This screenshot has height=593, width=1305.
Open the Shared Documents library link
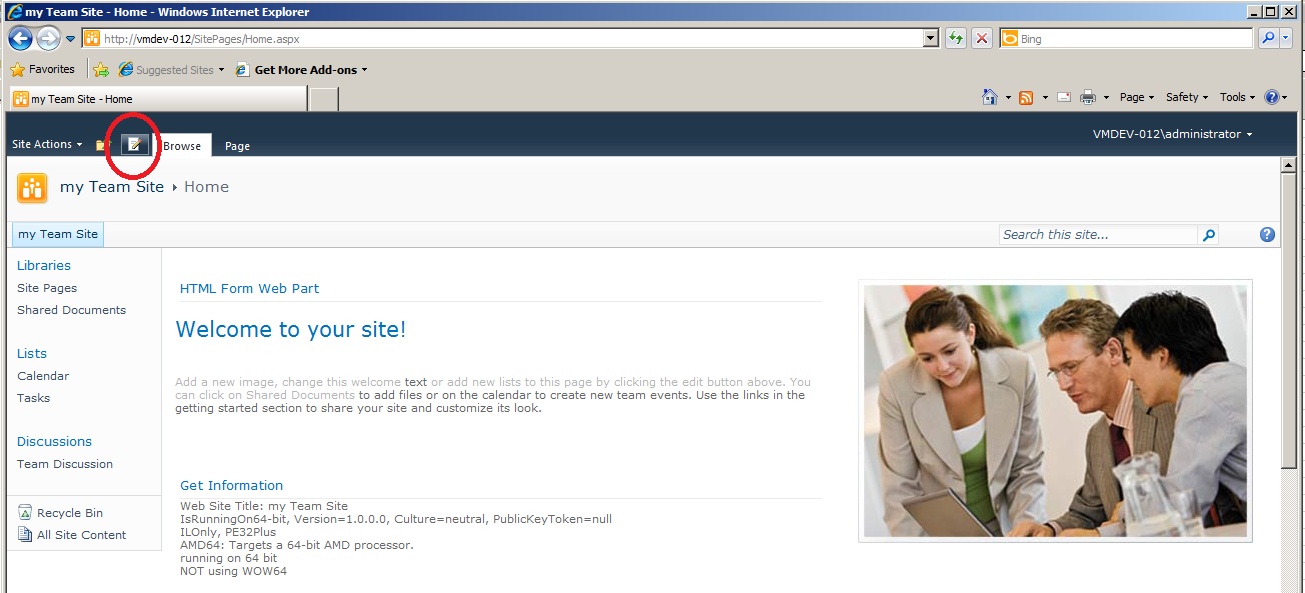click(x=72, y=310)
